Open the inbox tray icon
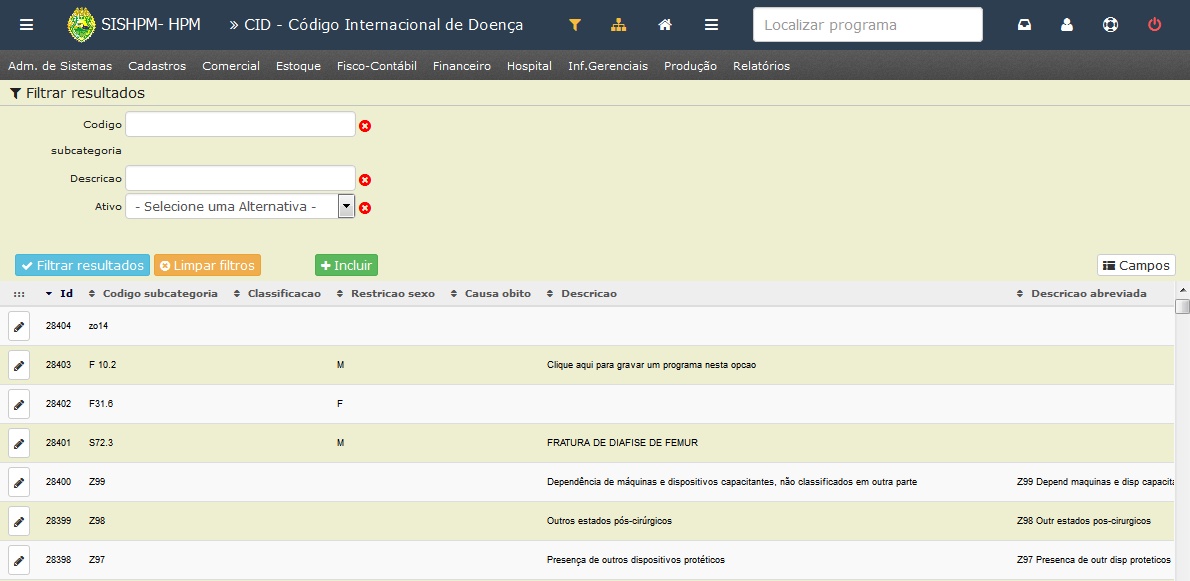 [x=1025, y=25]
